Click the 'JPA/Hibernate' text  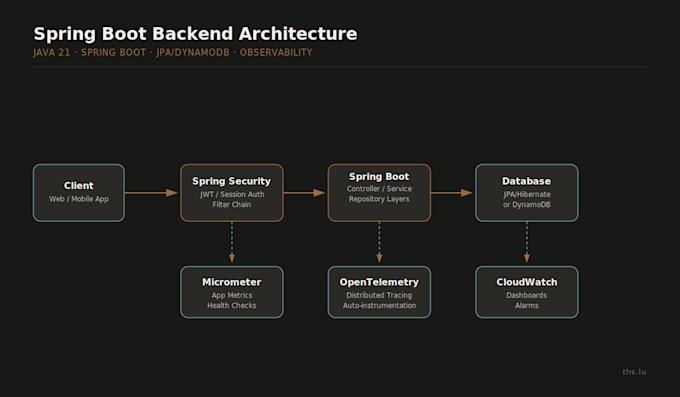pyautogui.click(x=526, y=194)
